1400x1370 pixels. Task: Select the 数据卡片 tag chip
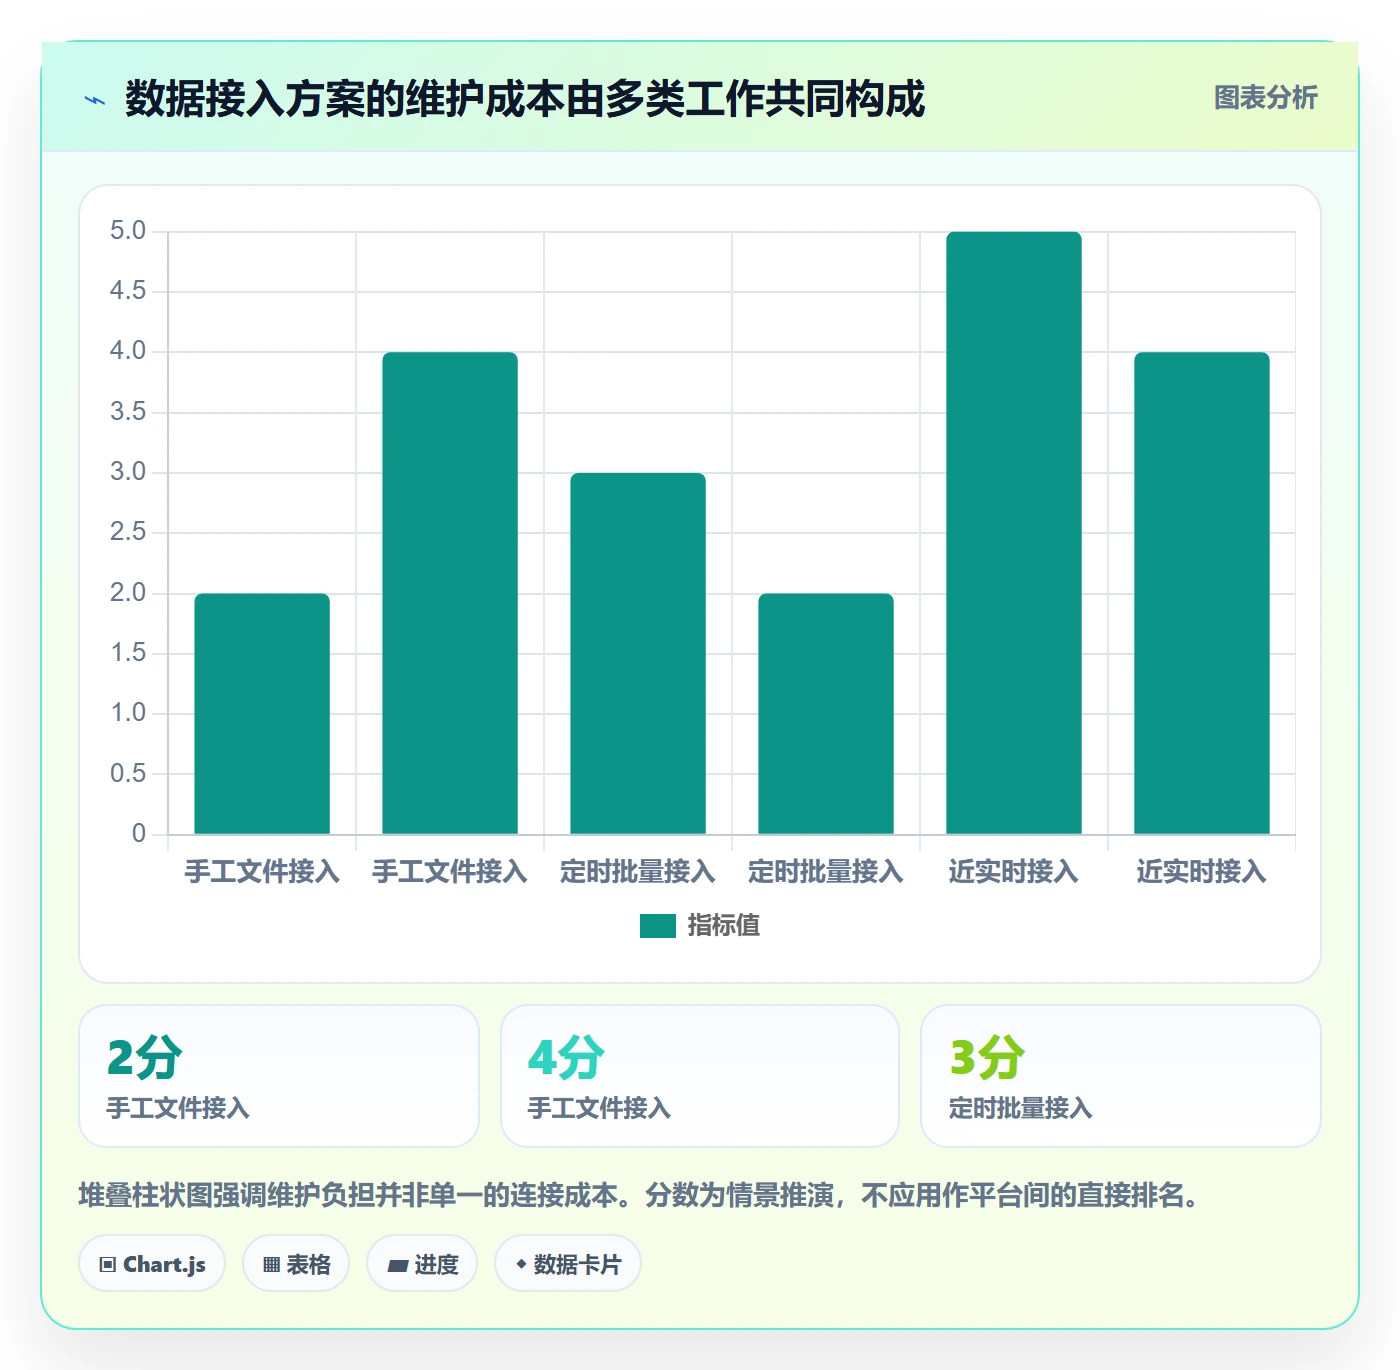(x=568, y=1264)
